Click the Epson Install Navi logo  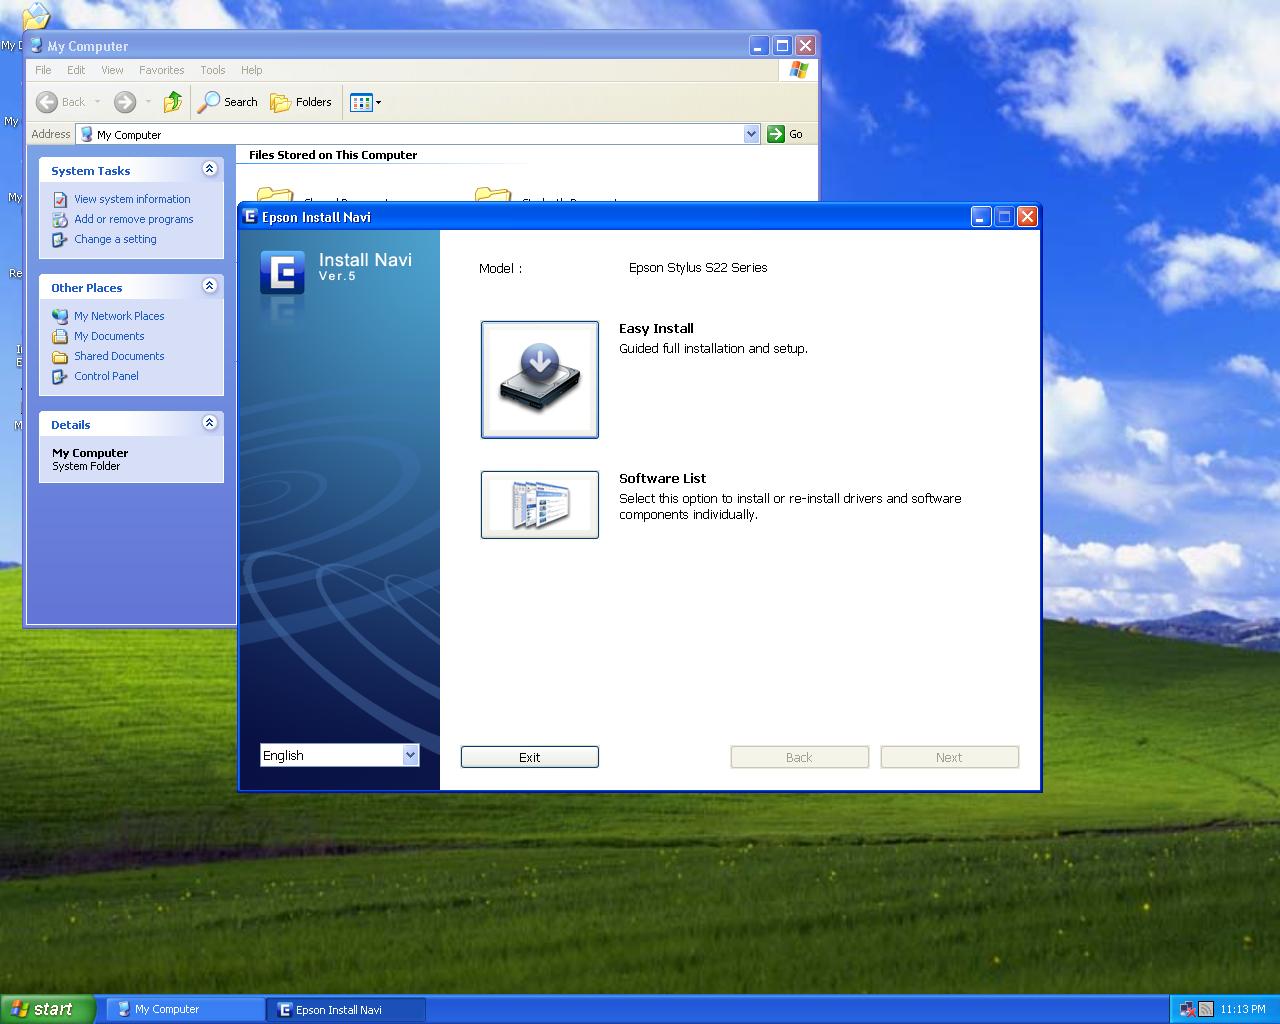pyautogui.click(x=283, y=271)
